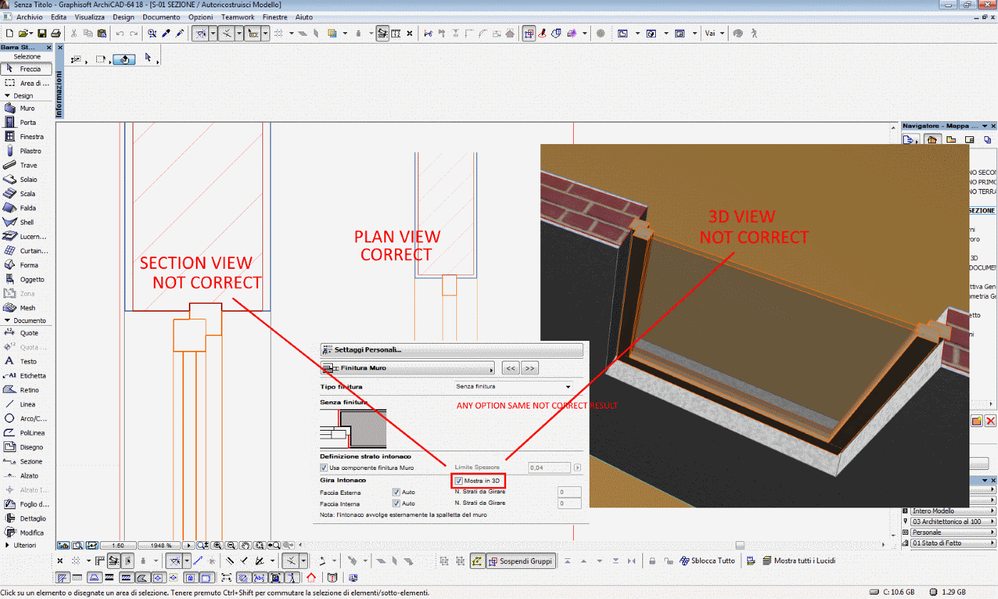Image resolution: width=998 pixels, height=599 pixels.
Task: Open the Vai navigation dropdown
Action: tap(714, 33)
